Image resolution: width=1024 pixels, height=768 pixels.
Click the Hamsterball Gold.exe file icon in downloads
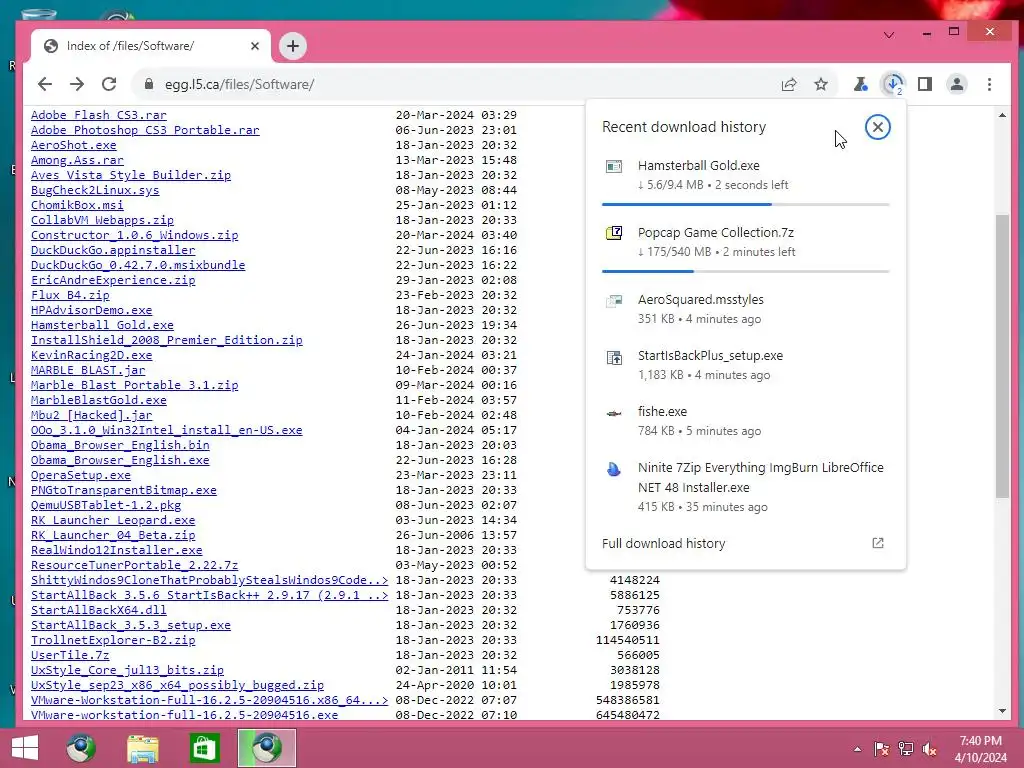click(x=614, y=167)
